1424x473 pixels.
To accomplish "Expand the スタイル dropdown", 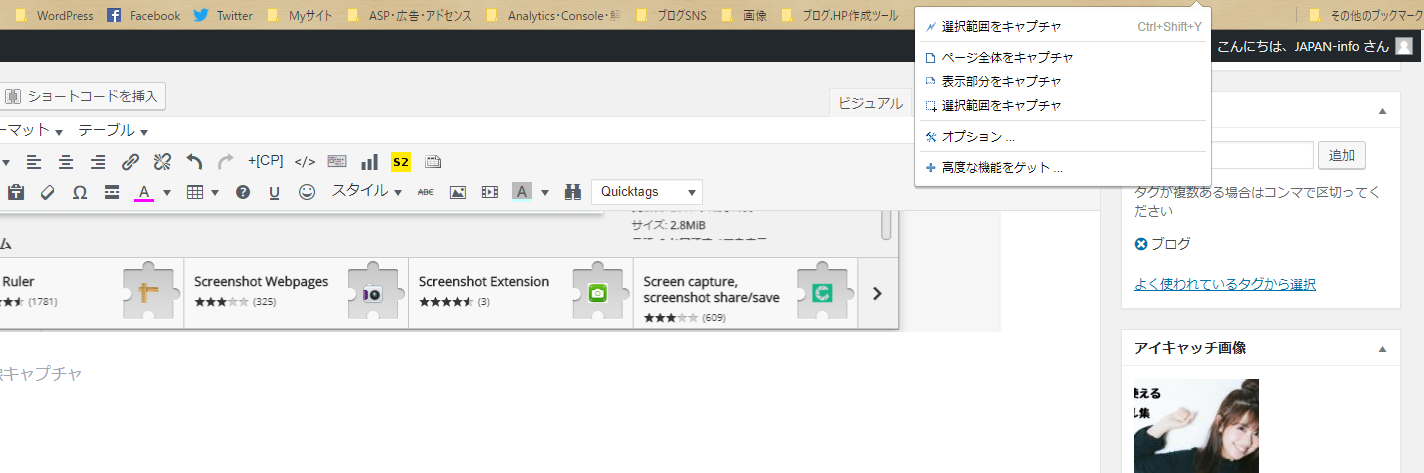I will click(x=366, y=191).
